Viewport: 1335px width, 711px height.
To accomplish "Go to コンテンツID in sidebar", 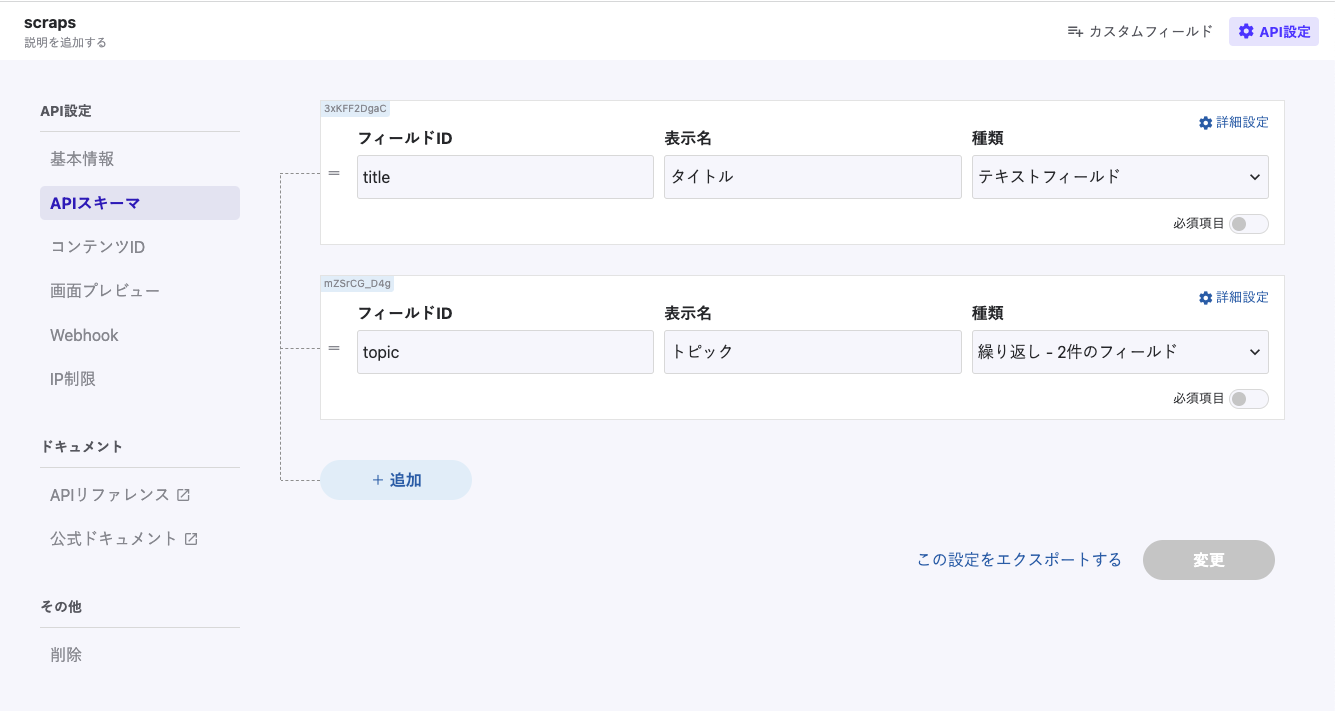I will 97,247.
